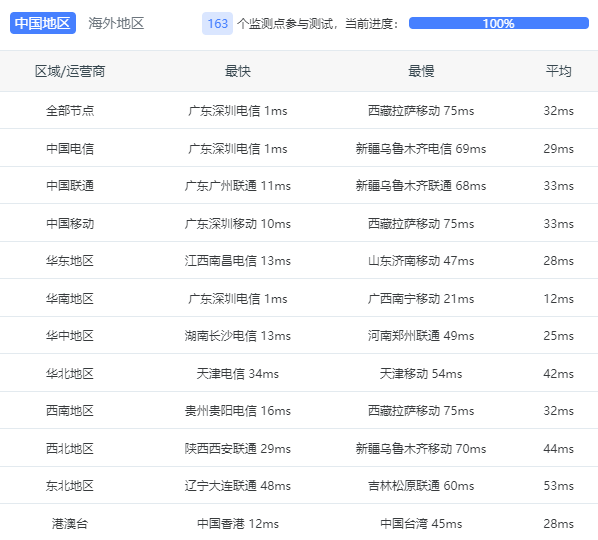Click 湖南长沙电信 13ms cell
The height and width of the screenshot is (540, 598).
[238, 336]
